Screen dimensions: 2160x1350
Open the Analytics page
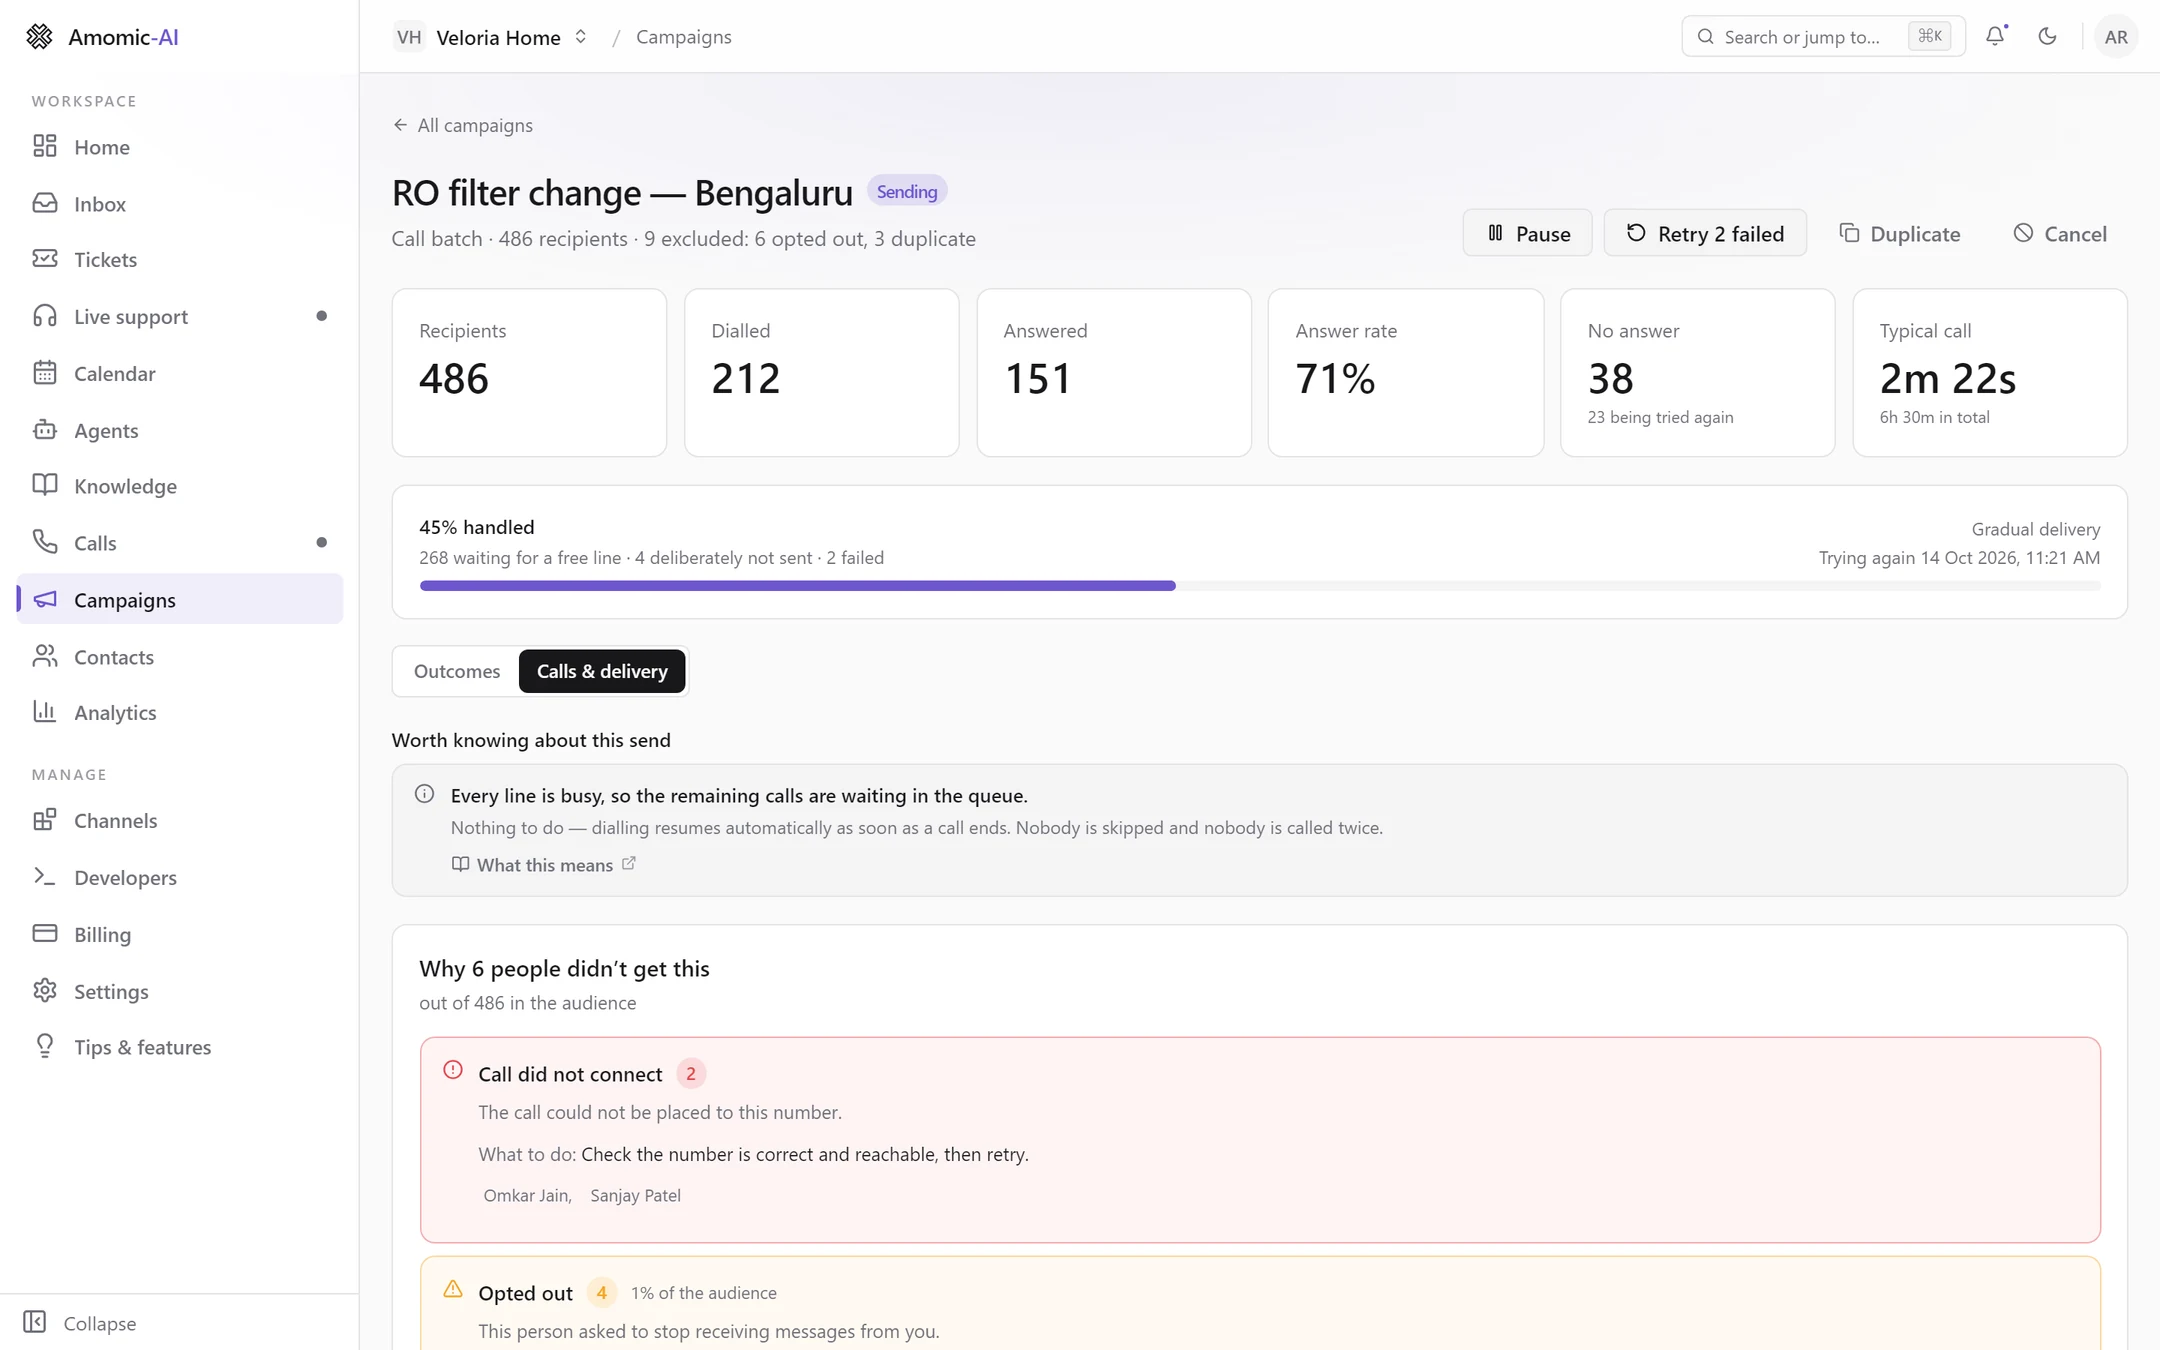click(x=180, y=713)
